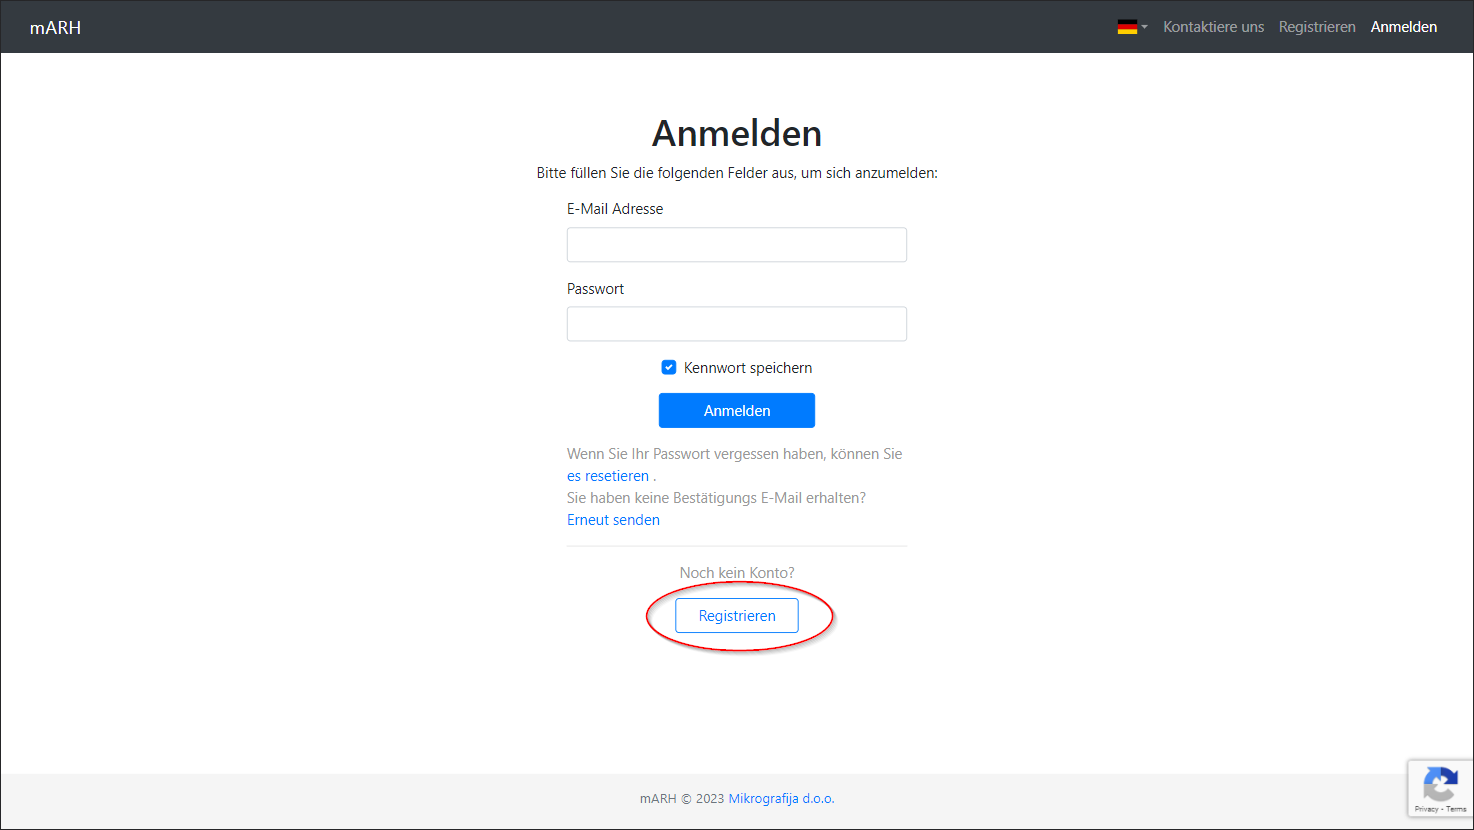Focus the E-Mail Adresse input field

736,245
